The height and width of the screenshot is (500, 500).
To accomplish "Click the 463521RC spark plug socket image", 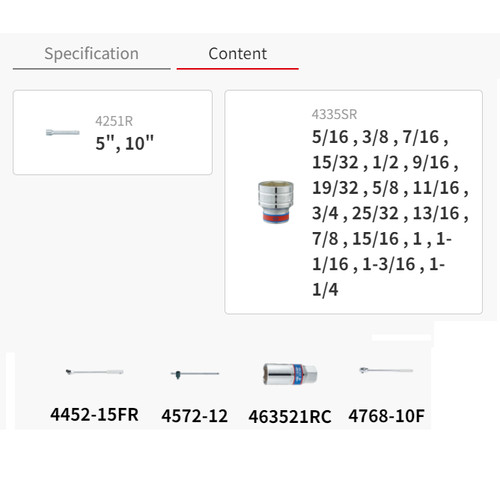I will [290, 374].
